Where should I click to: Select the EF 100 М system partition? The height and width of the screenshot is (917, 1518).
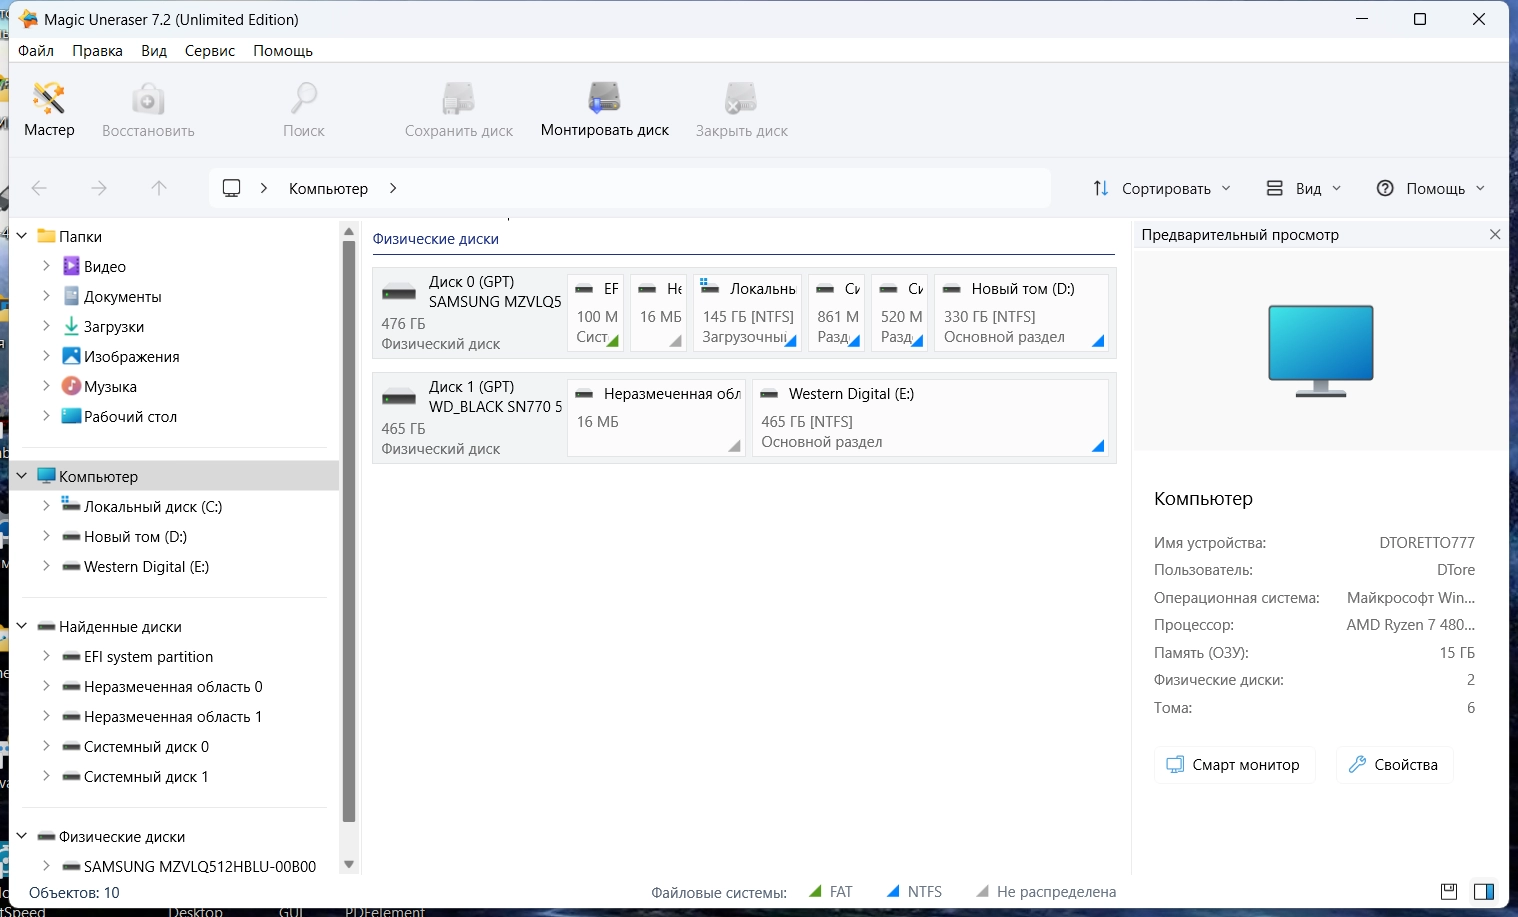tap(596, 313)
